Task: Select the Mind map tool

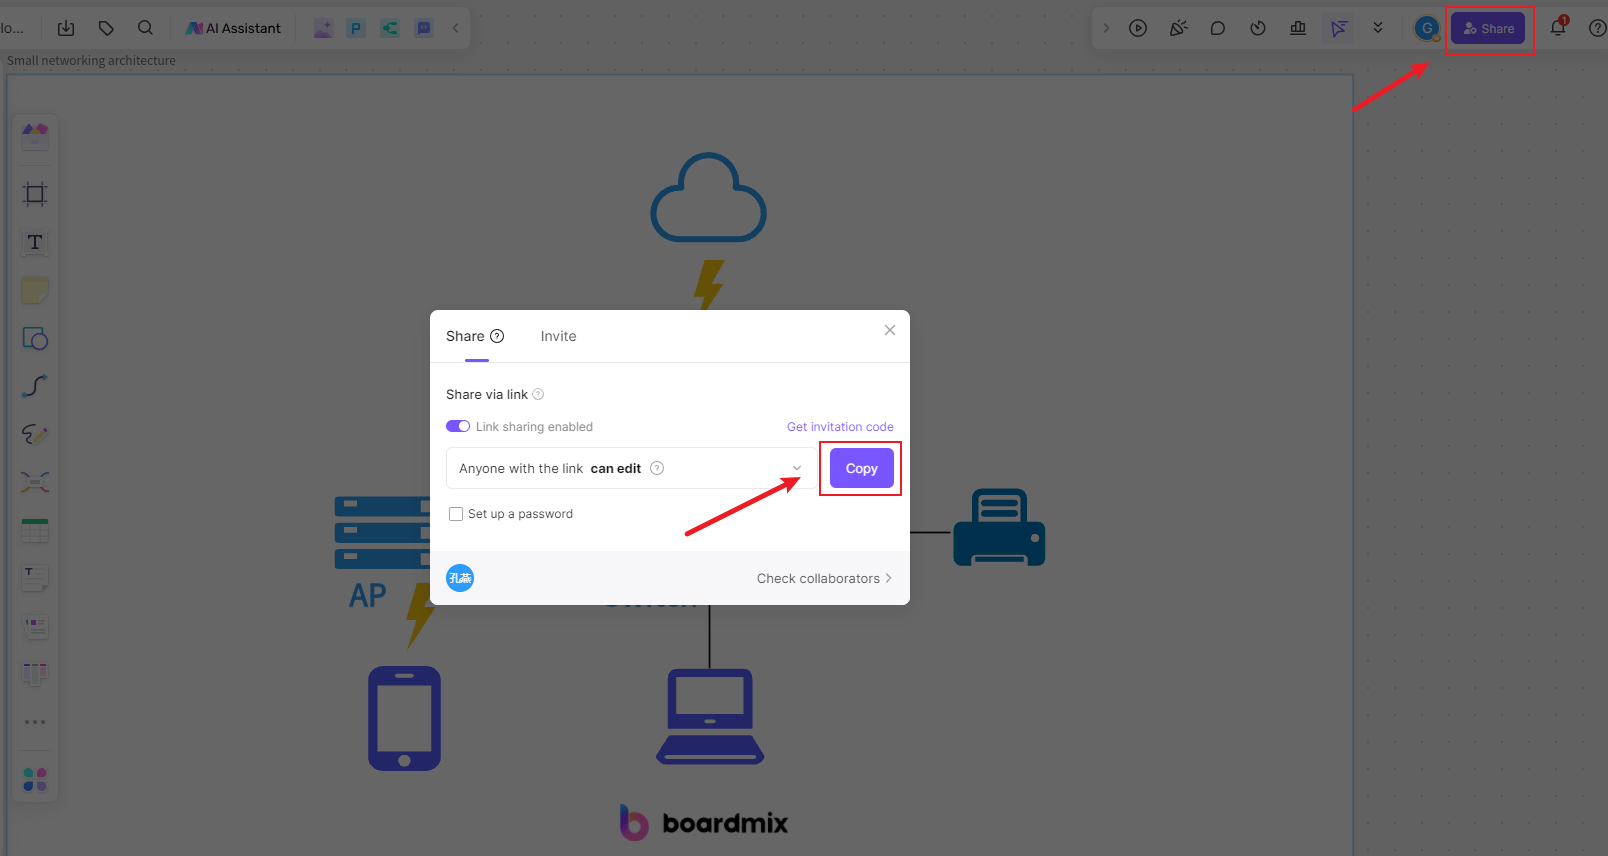Action: pyautogui.click(x=35, y=482)
